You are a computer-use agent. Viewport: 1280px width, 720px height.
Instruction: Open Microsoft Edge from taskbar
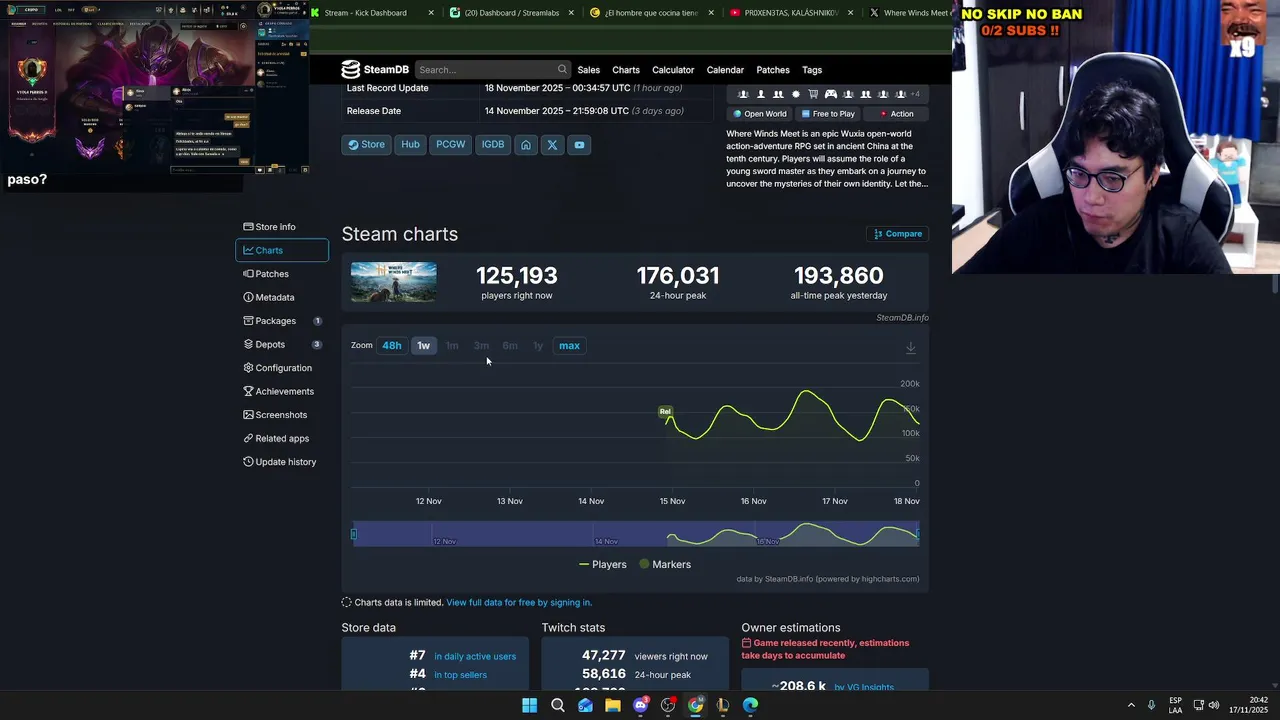750,705
